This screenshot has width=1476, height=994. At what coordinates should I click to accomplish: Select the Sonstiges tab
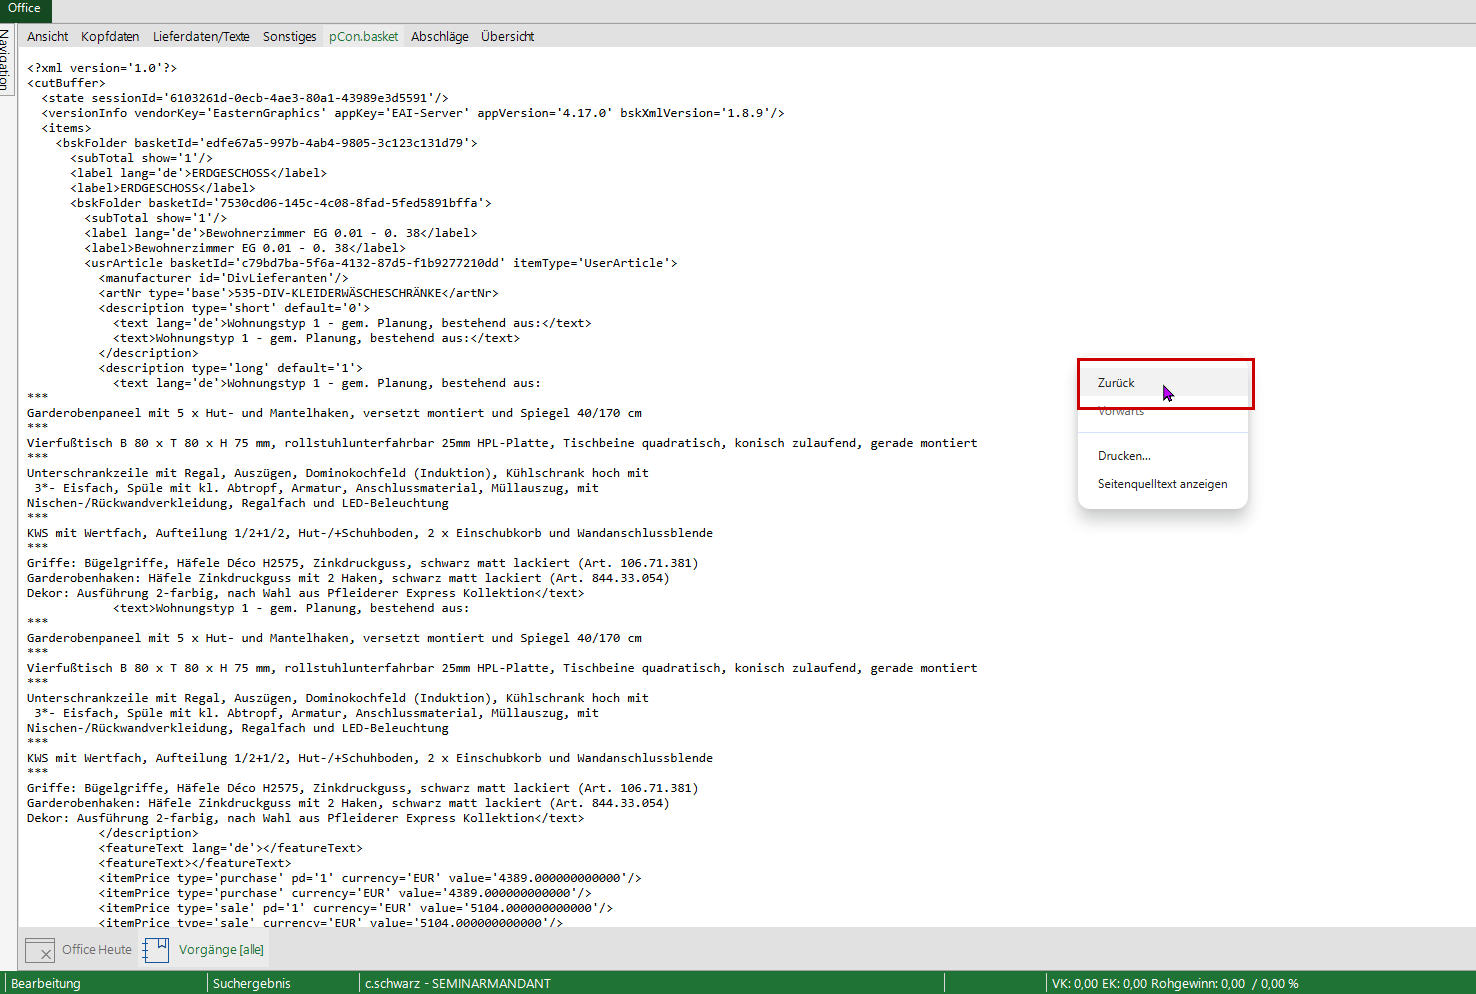289,37
